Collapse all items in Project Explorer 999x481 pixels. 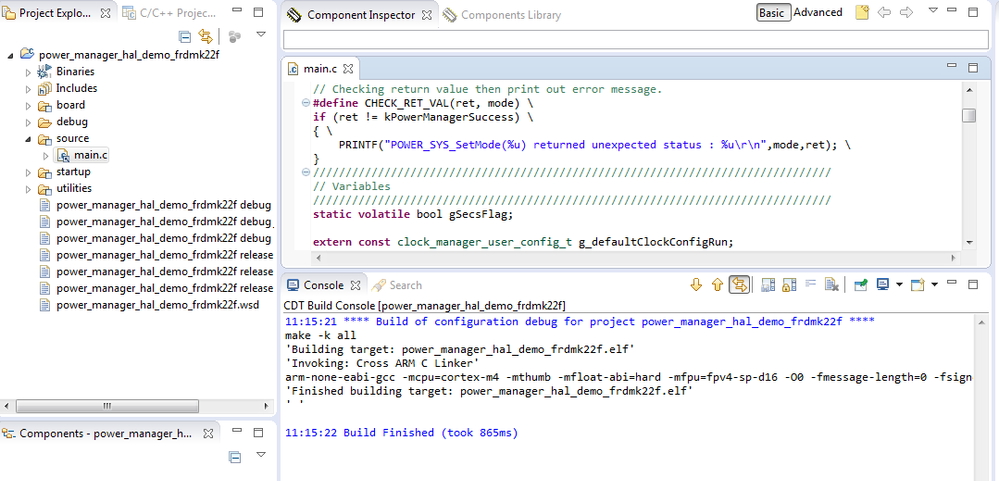(x=185, y=36)
